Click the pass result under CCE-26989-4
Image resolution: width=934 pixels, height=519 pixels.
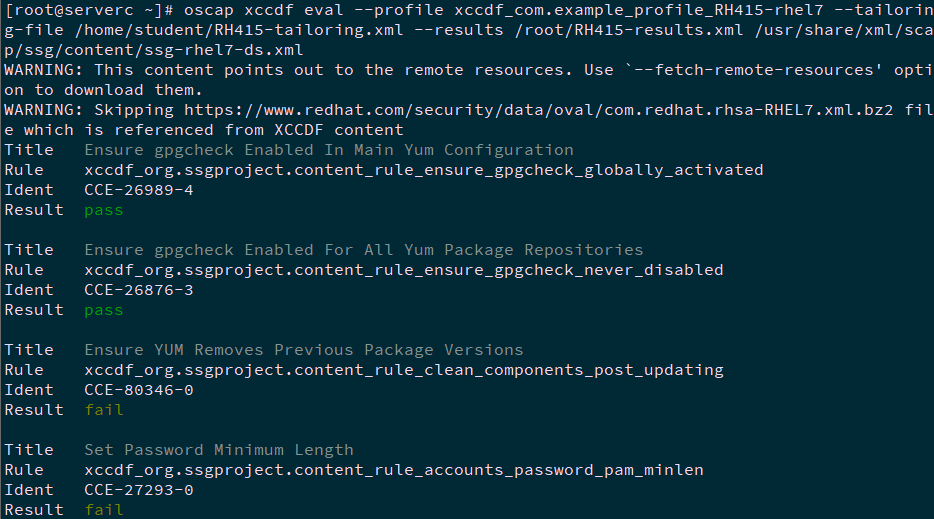[104, 210]
